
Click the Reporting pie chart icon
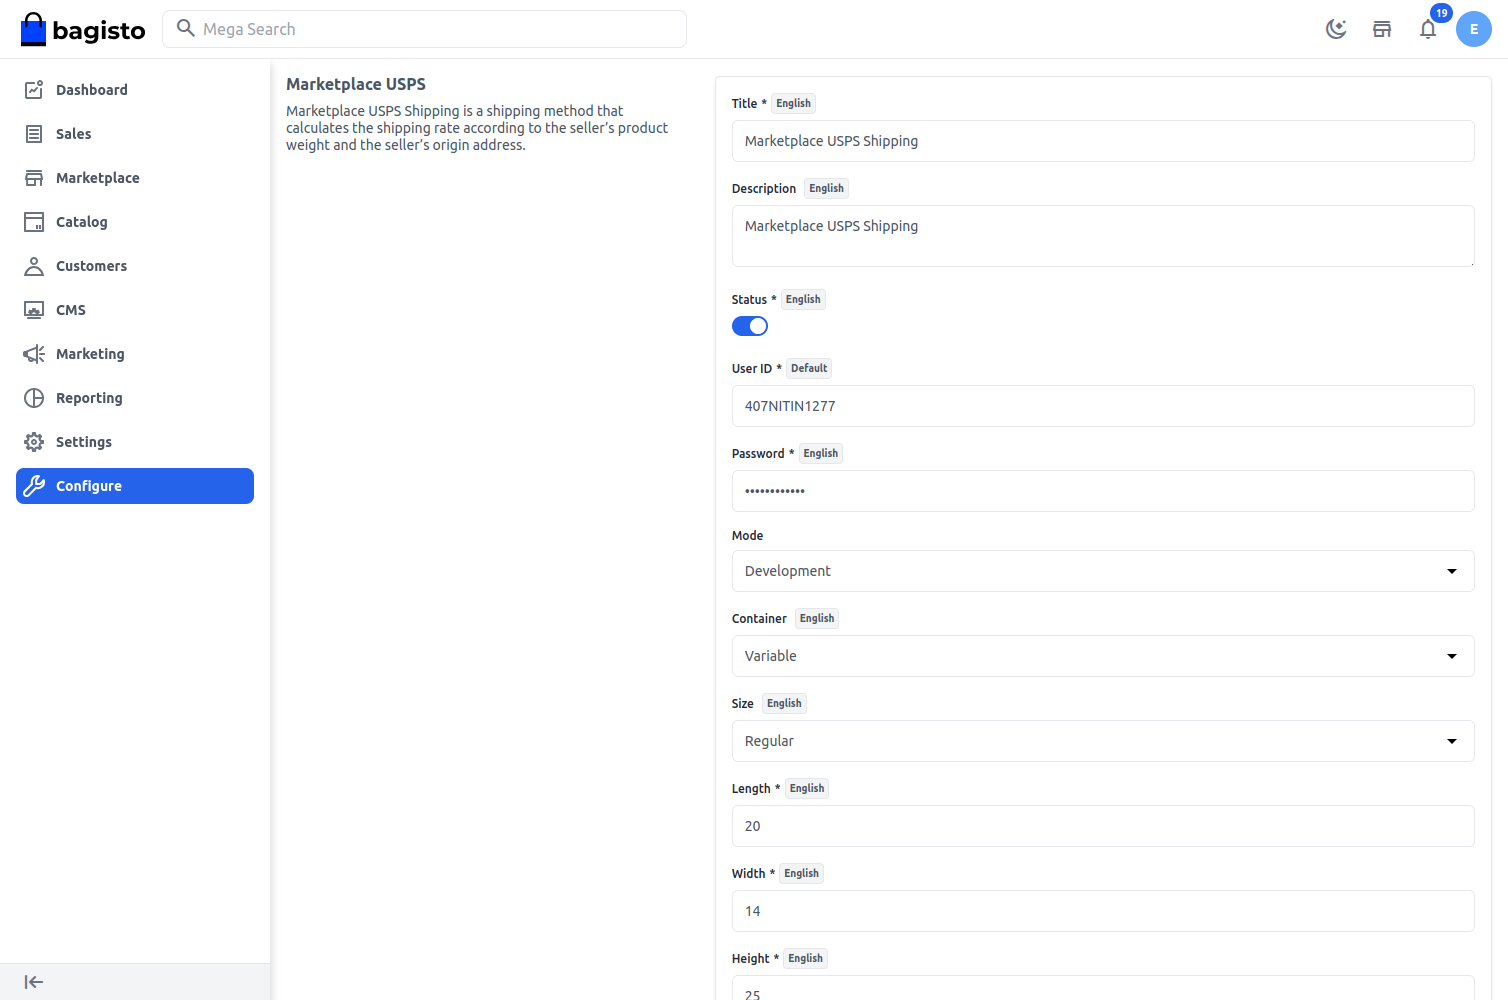coord(34,398)
